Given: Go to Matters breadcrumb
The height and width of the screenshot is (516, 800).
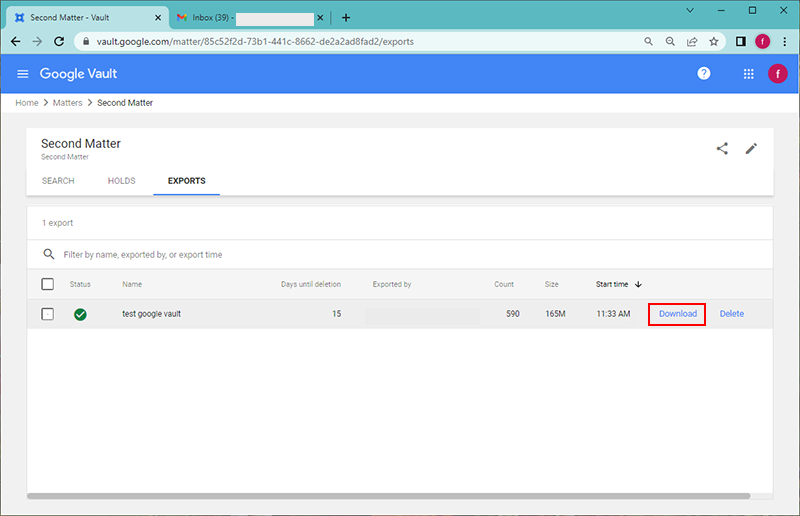Looking at the screenshot, I should [x=67, y=103].
